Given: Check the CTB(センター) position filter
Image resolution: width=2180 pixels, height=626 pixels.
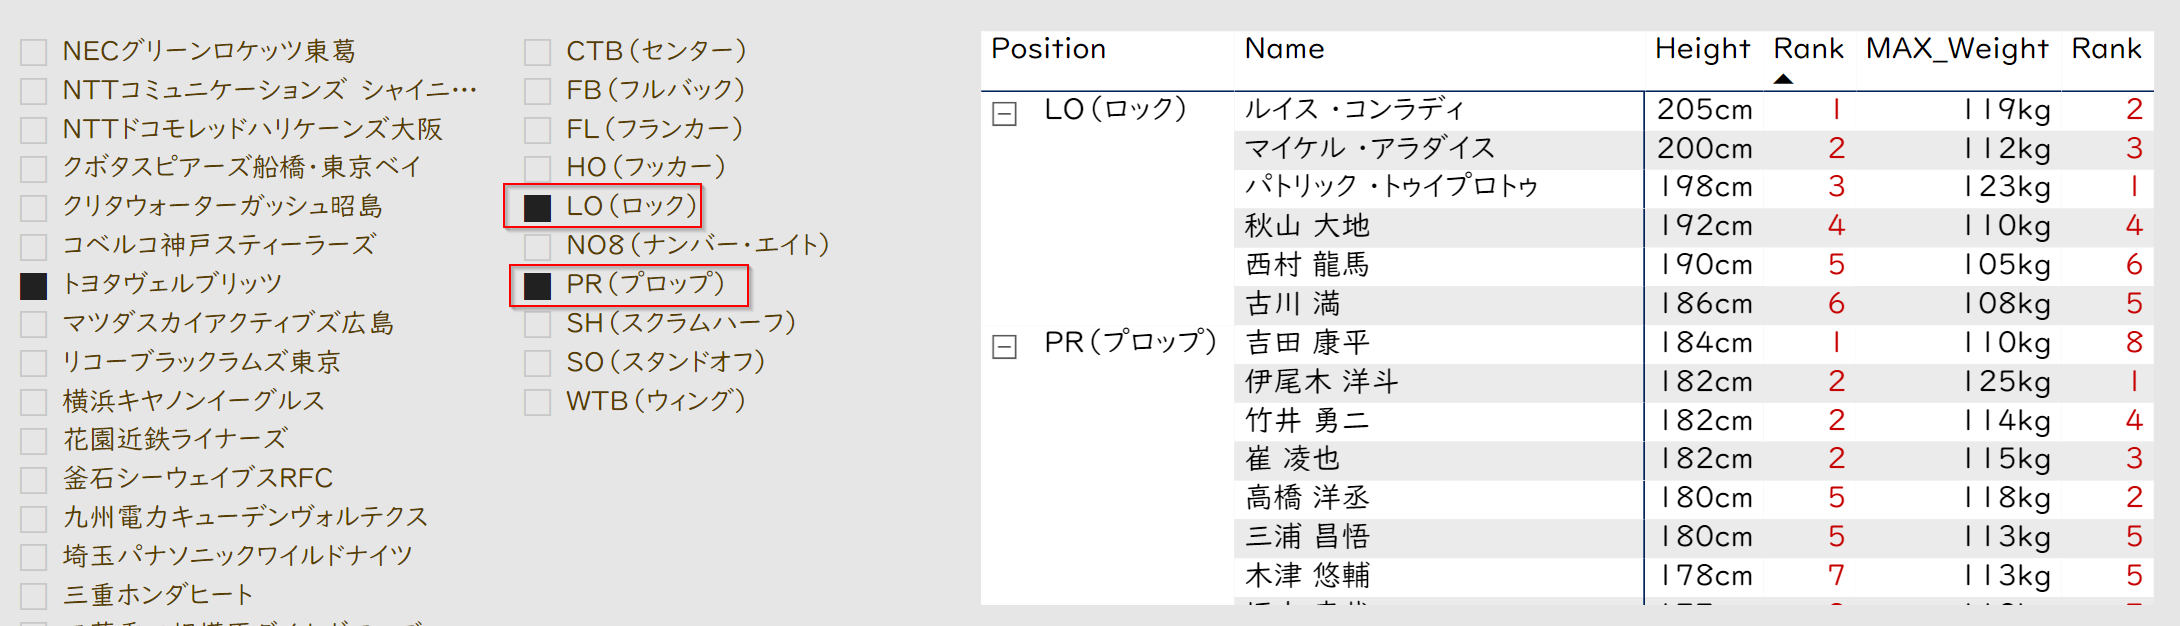Looking at the screenshot, I should pyautogui.click(x=538, y=52).
